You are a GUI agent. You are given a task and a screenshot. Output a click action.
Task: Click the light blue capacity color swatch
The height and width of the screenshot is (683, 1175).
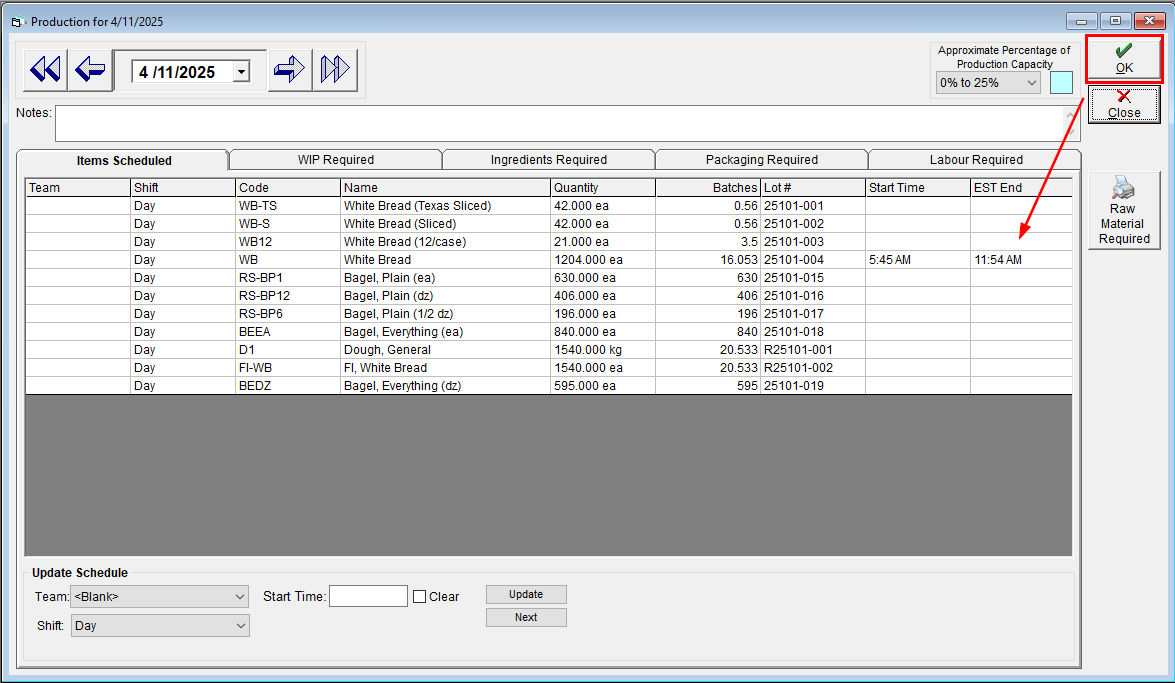point(1061,82)
